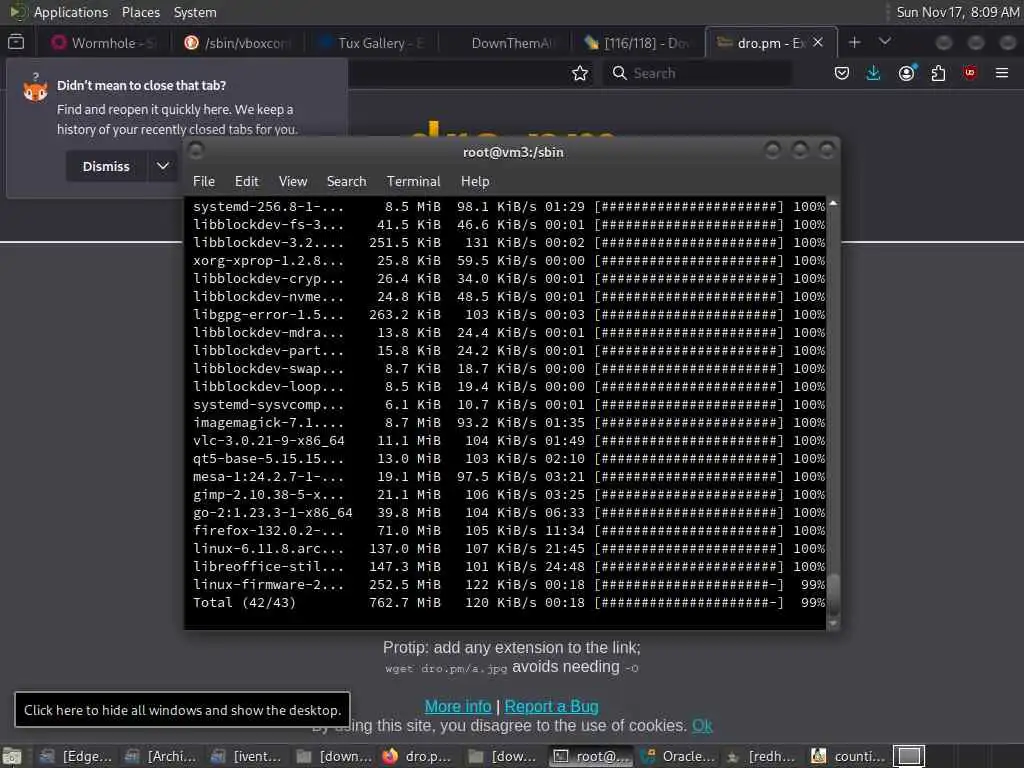
Task: Switch to Wormhole tab
Action: (x=105, y=43)
